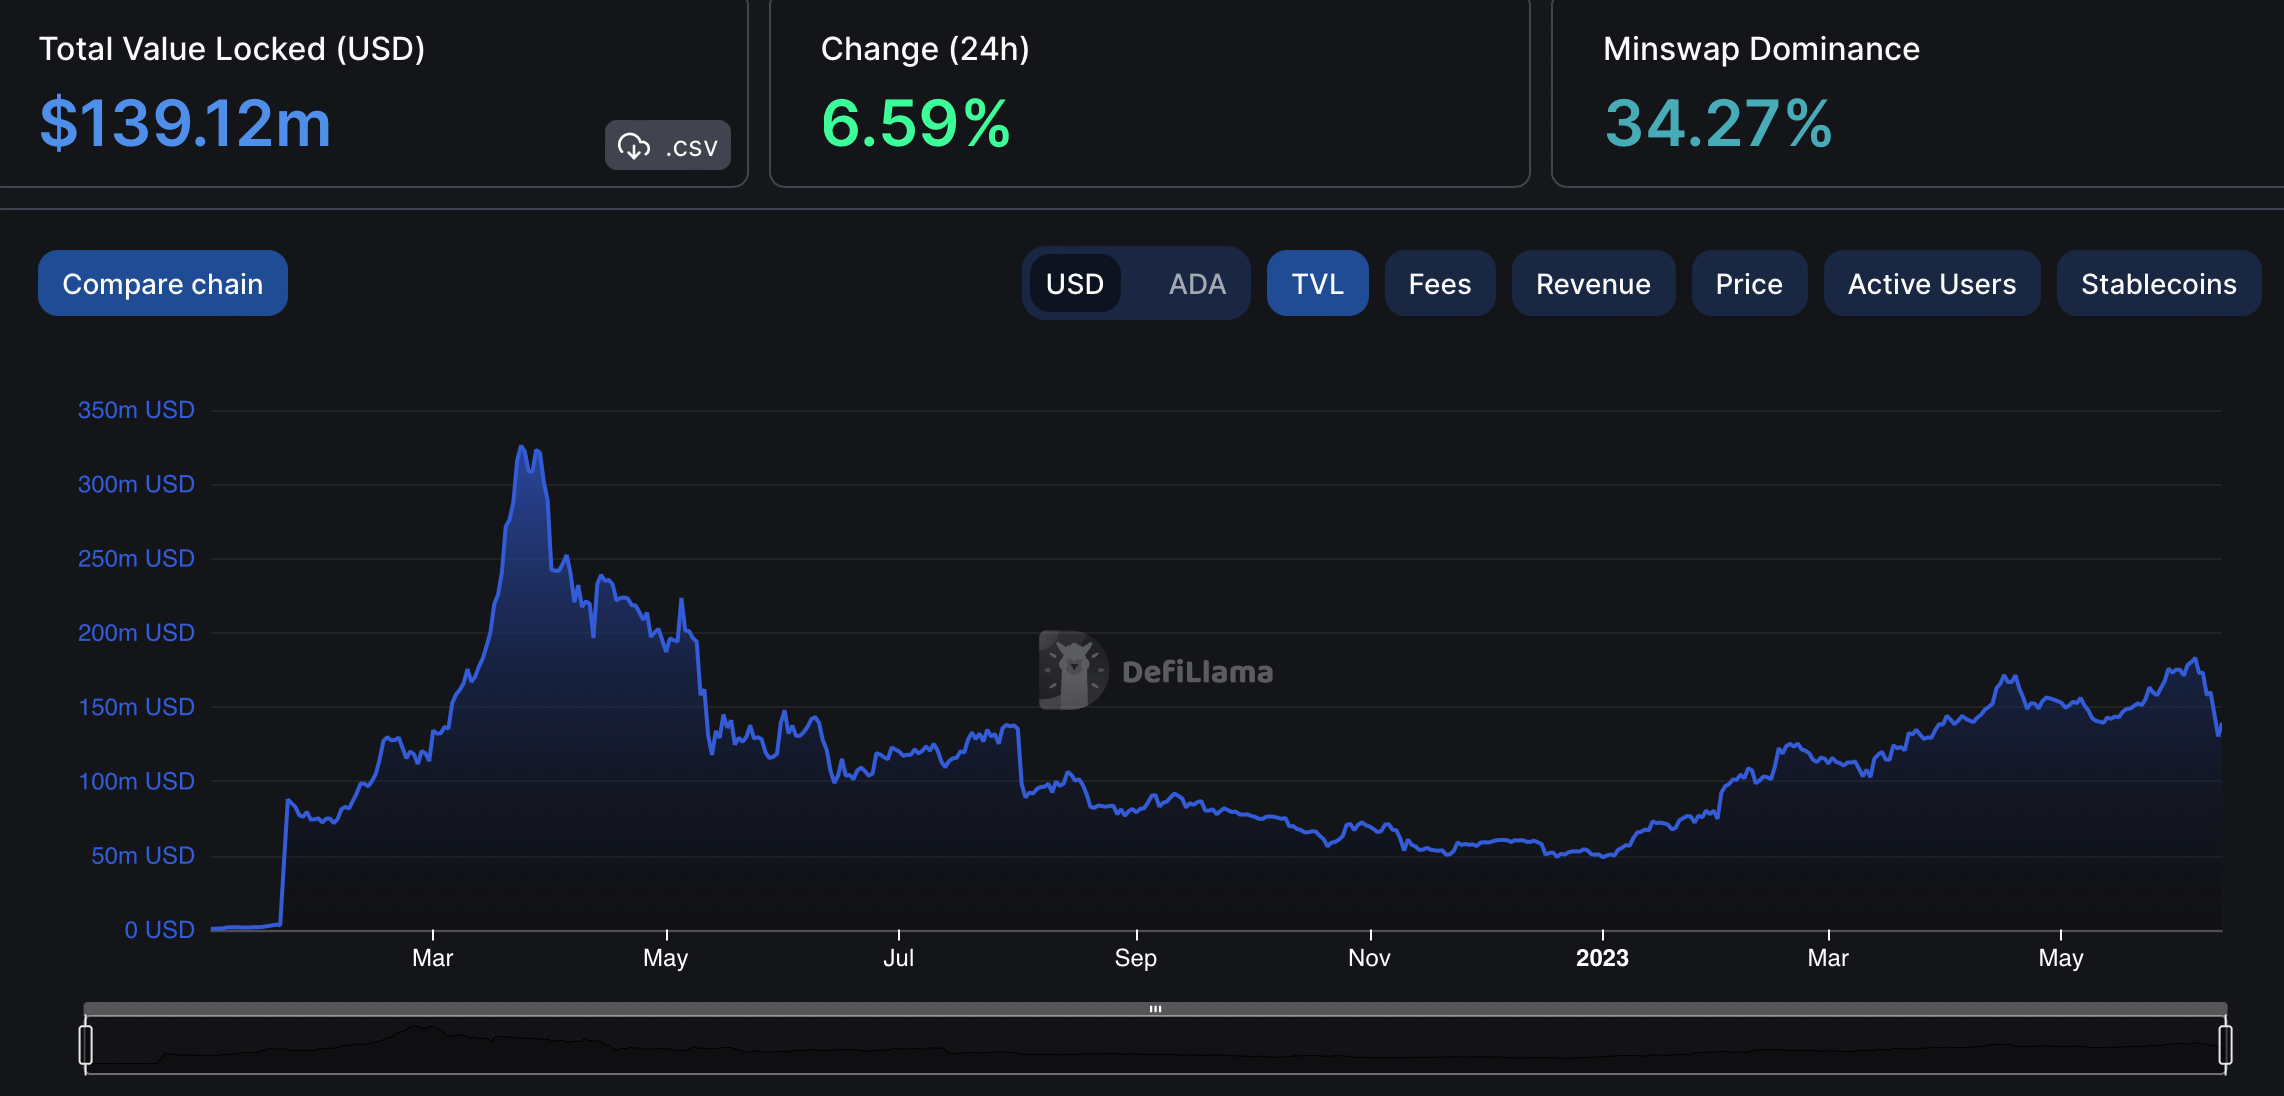This screenshot has width=2284, height=1096.
Task: Show Active Users on chart
Action: pos(1931,284)
